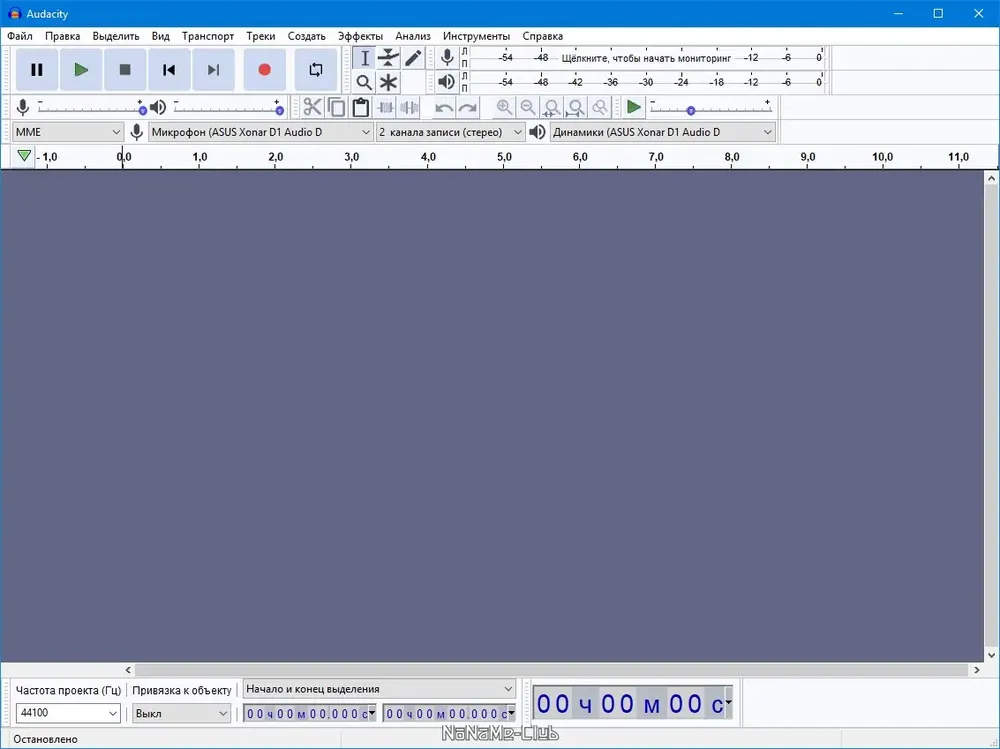Click the Record button
The width and height of the screenshot is (1000, 749).
(265, 70)
